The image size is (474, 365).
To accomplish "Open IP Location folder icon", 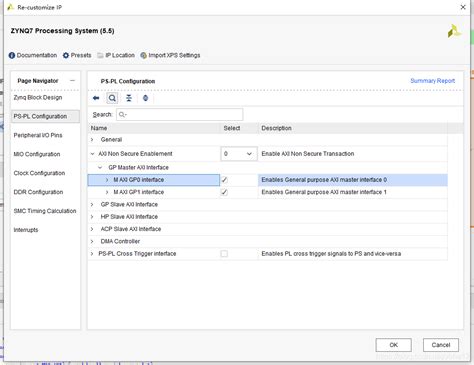I will click(100, 55).
